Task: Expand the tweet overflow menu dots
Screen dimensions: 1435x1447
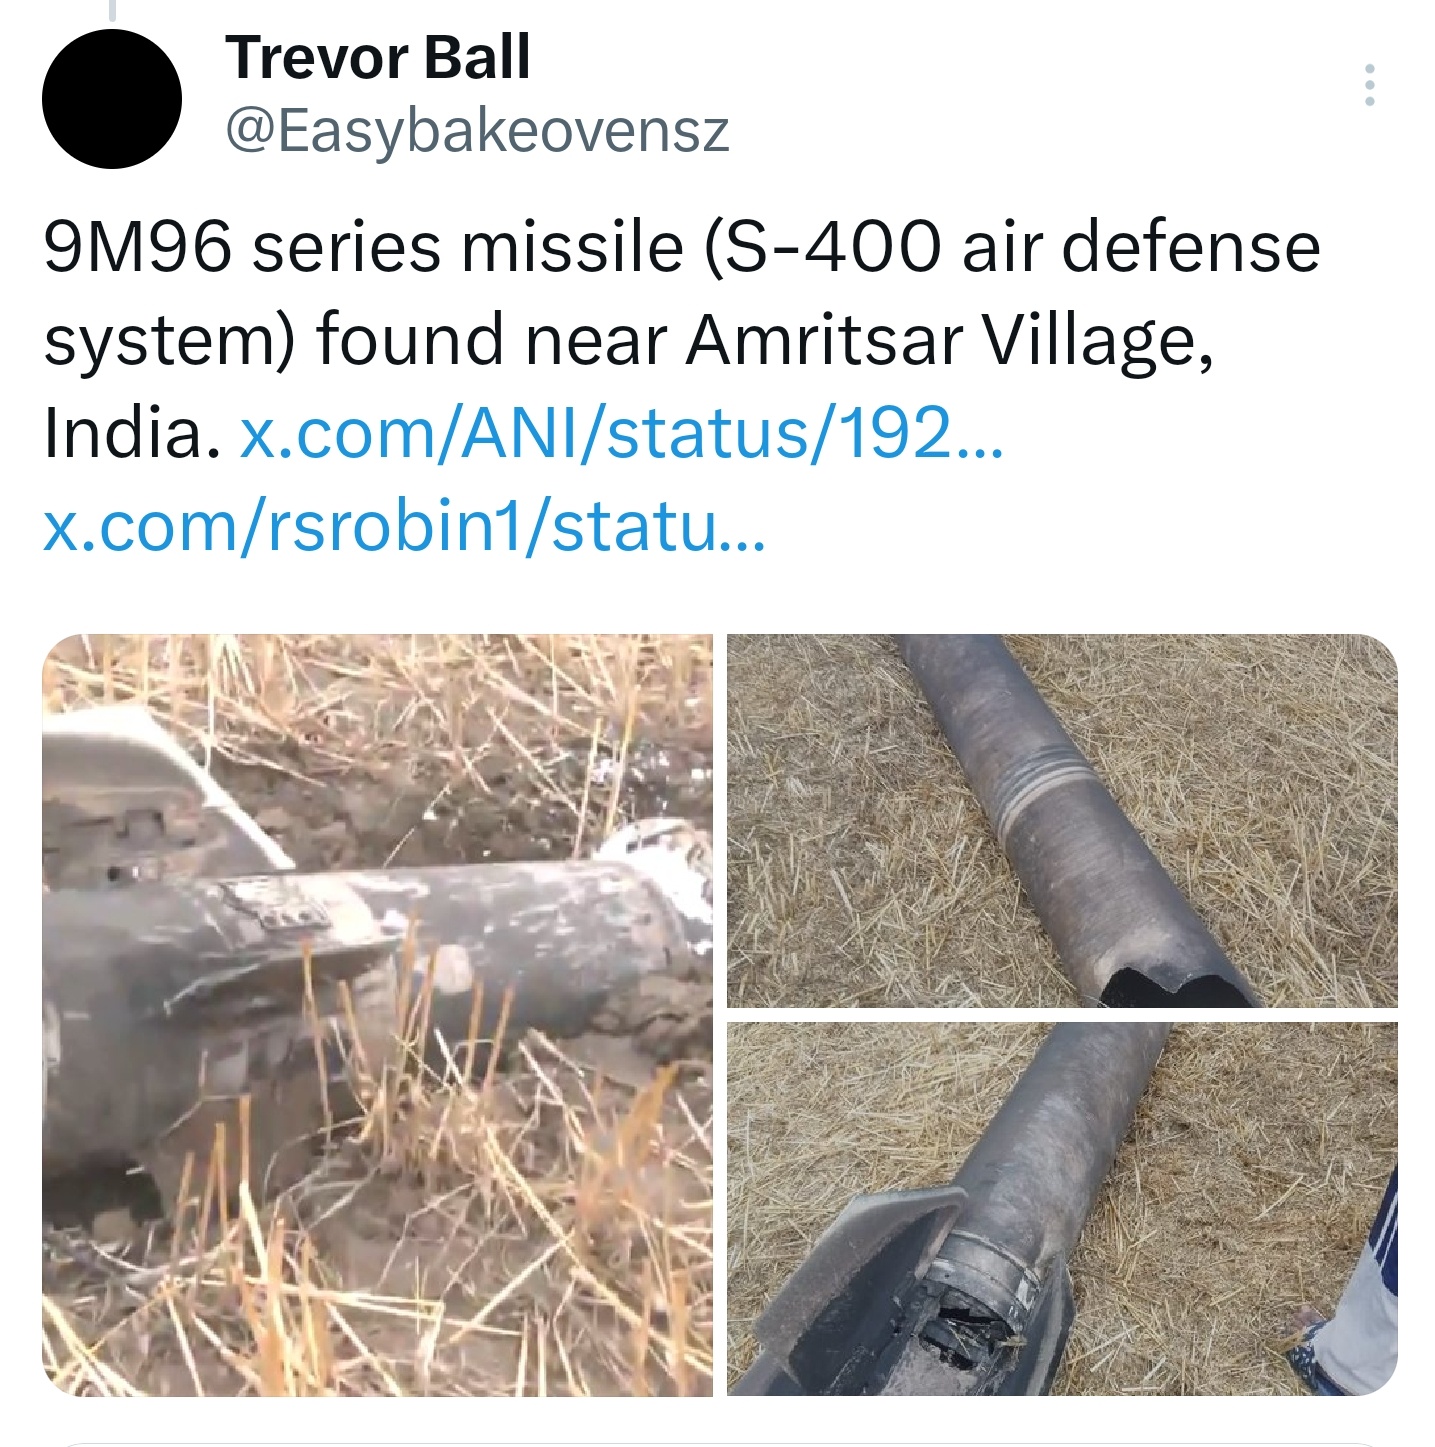Action: (1369, 86)
